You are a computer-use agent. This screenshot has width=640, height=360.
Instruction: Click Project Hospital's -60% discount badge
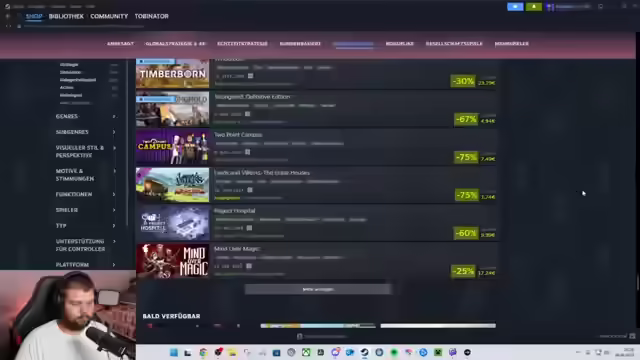click(x=466, y=233)
